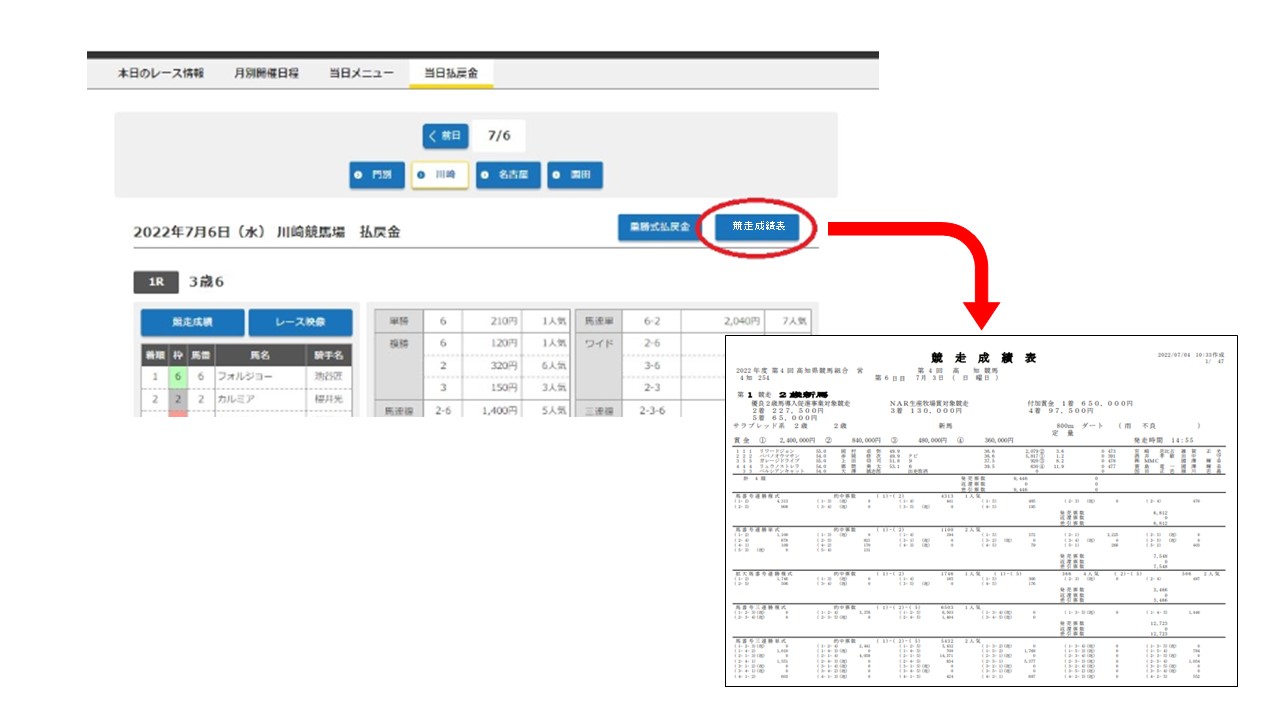
Task: Click the green frame number 6 cell
Action: pos(176,377)
